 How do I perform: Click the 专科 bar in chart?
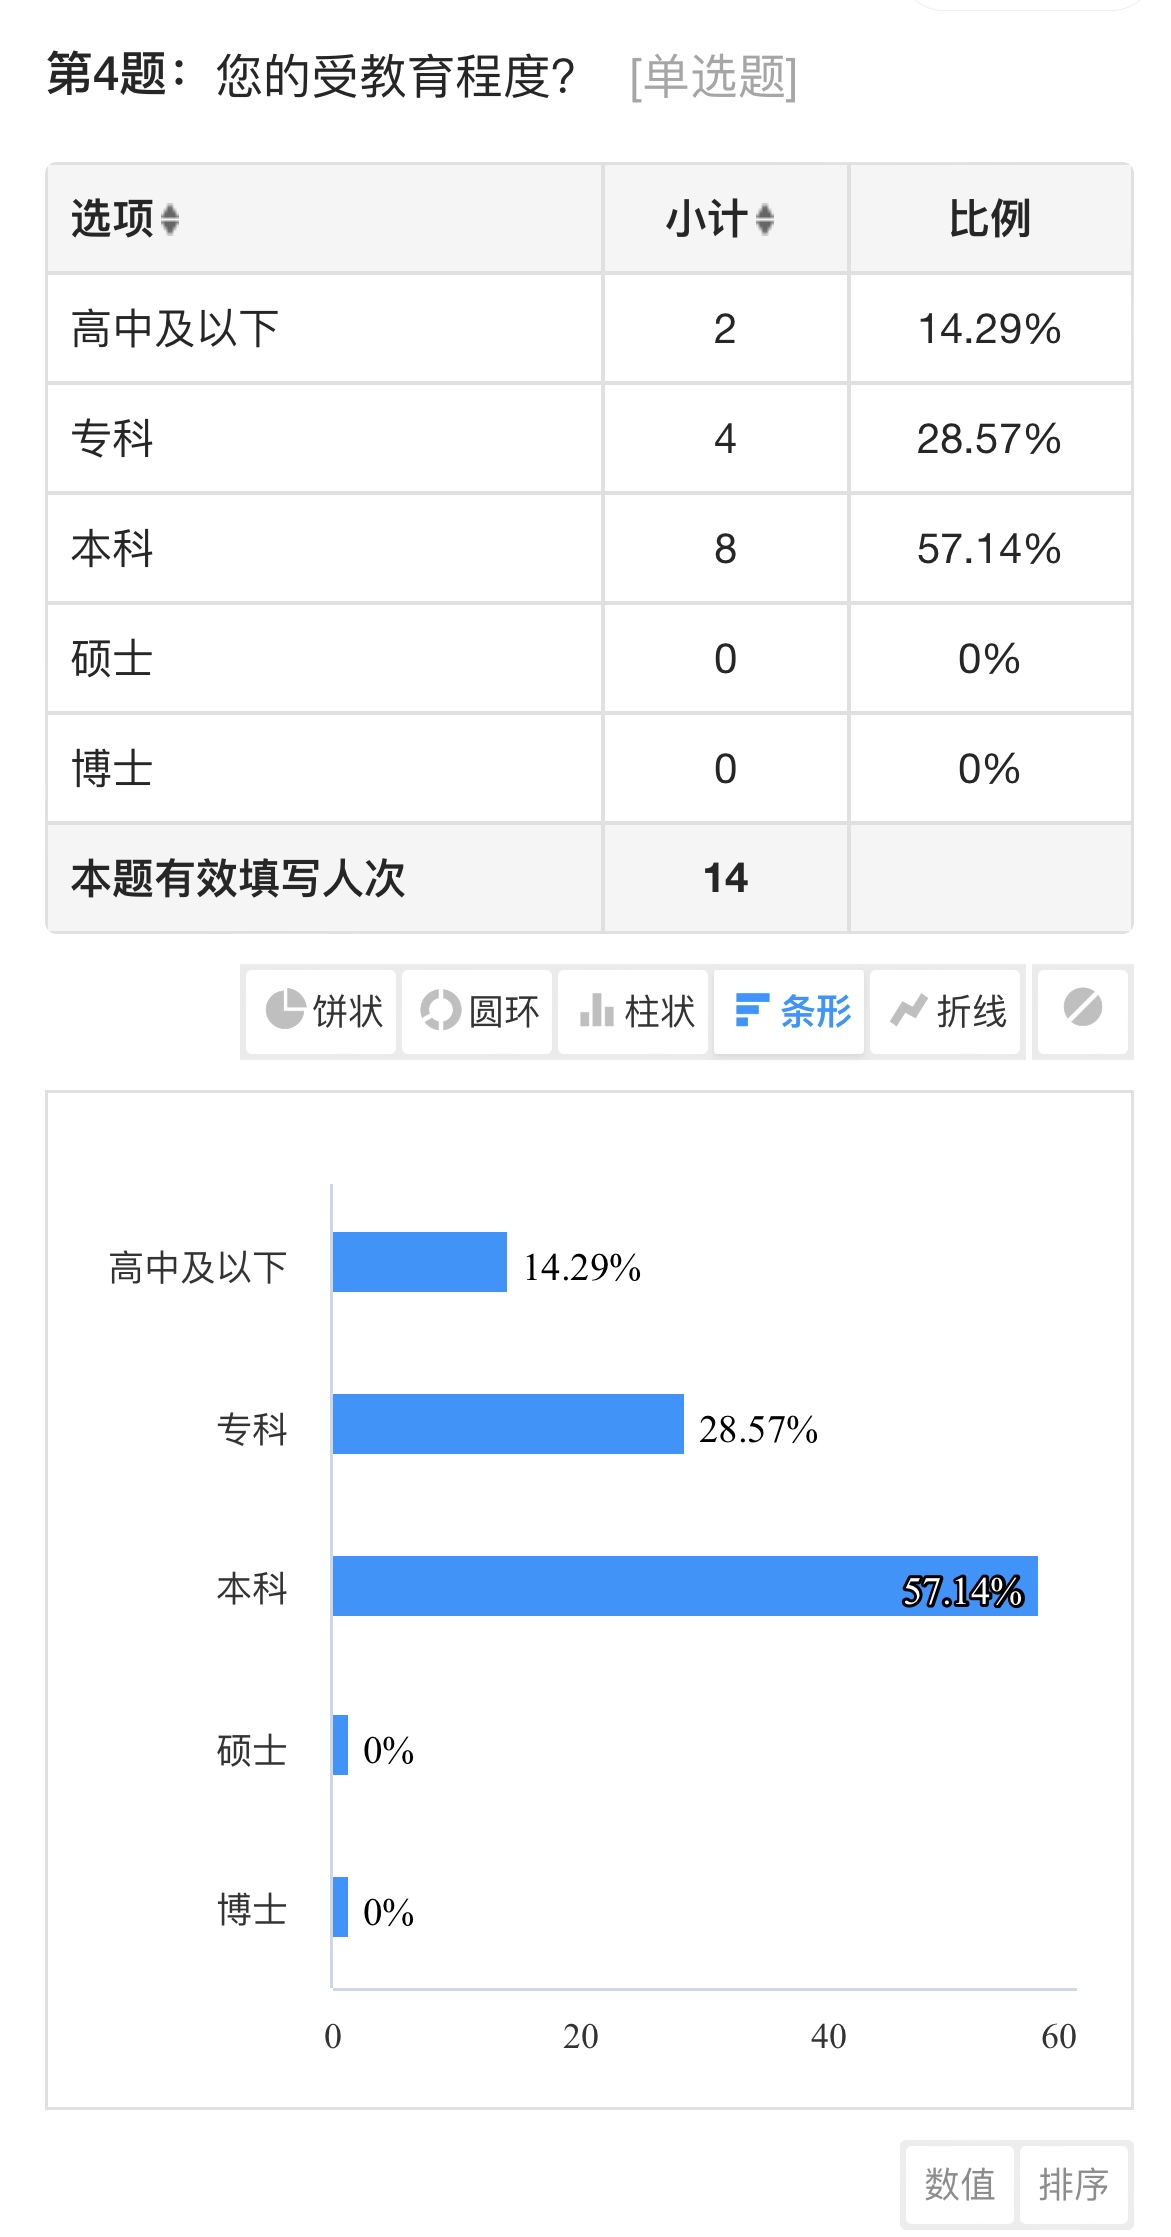508,1424
